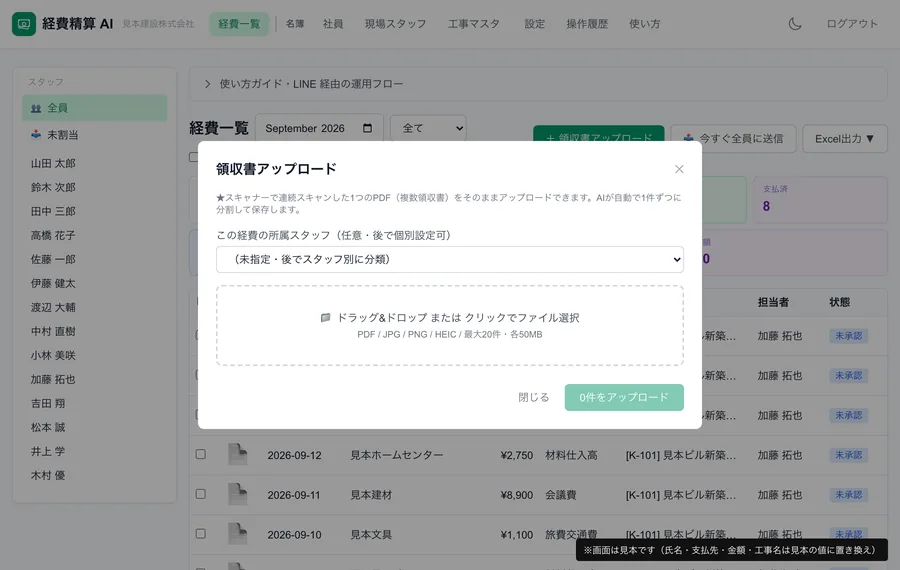900x570 pixels.
Task: Click 未承認 badge in 2026-09-12 row
Action: [x=848, y=455]
